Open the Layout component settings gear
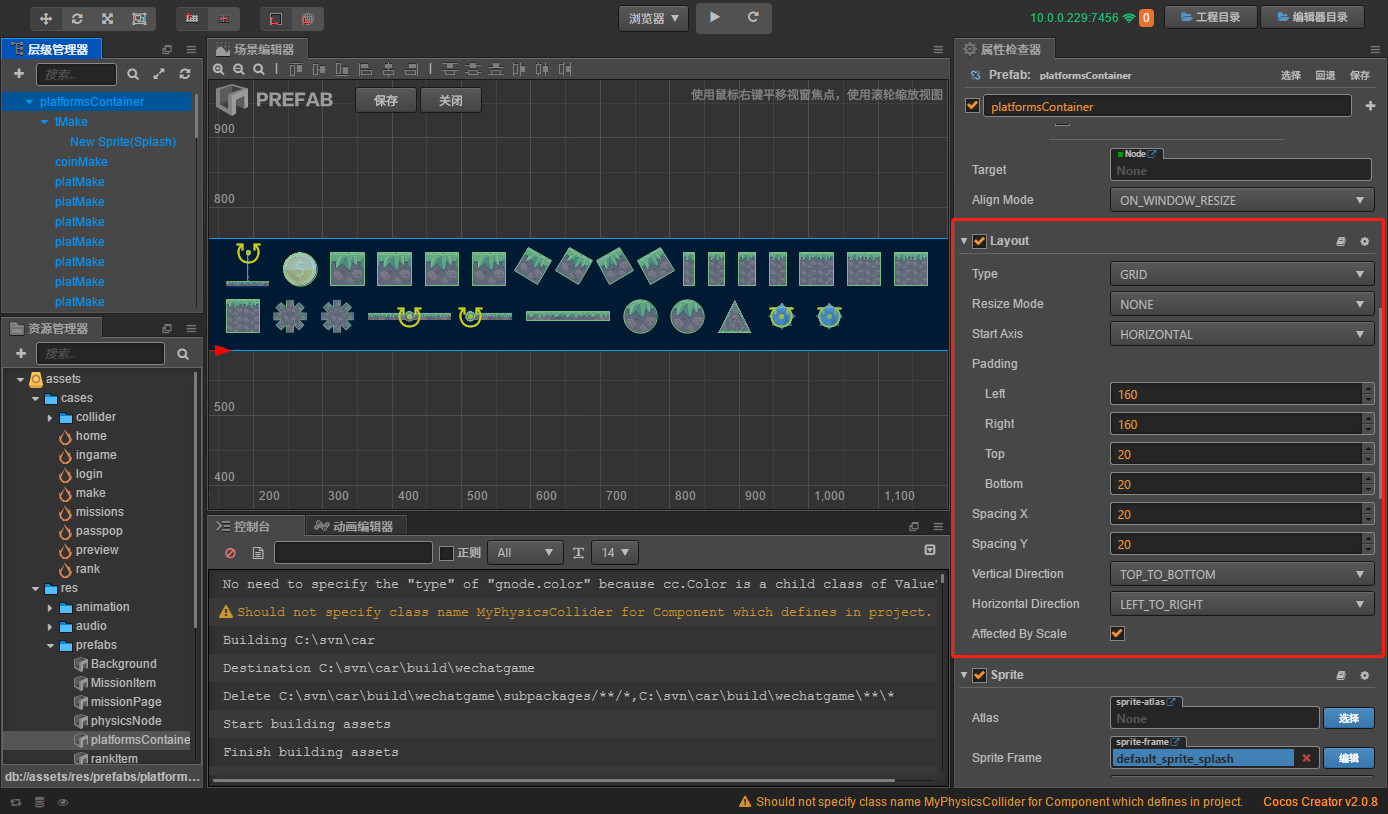The image size is (1388, 814). coord(1364,241)
